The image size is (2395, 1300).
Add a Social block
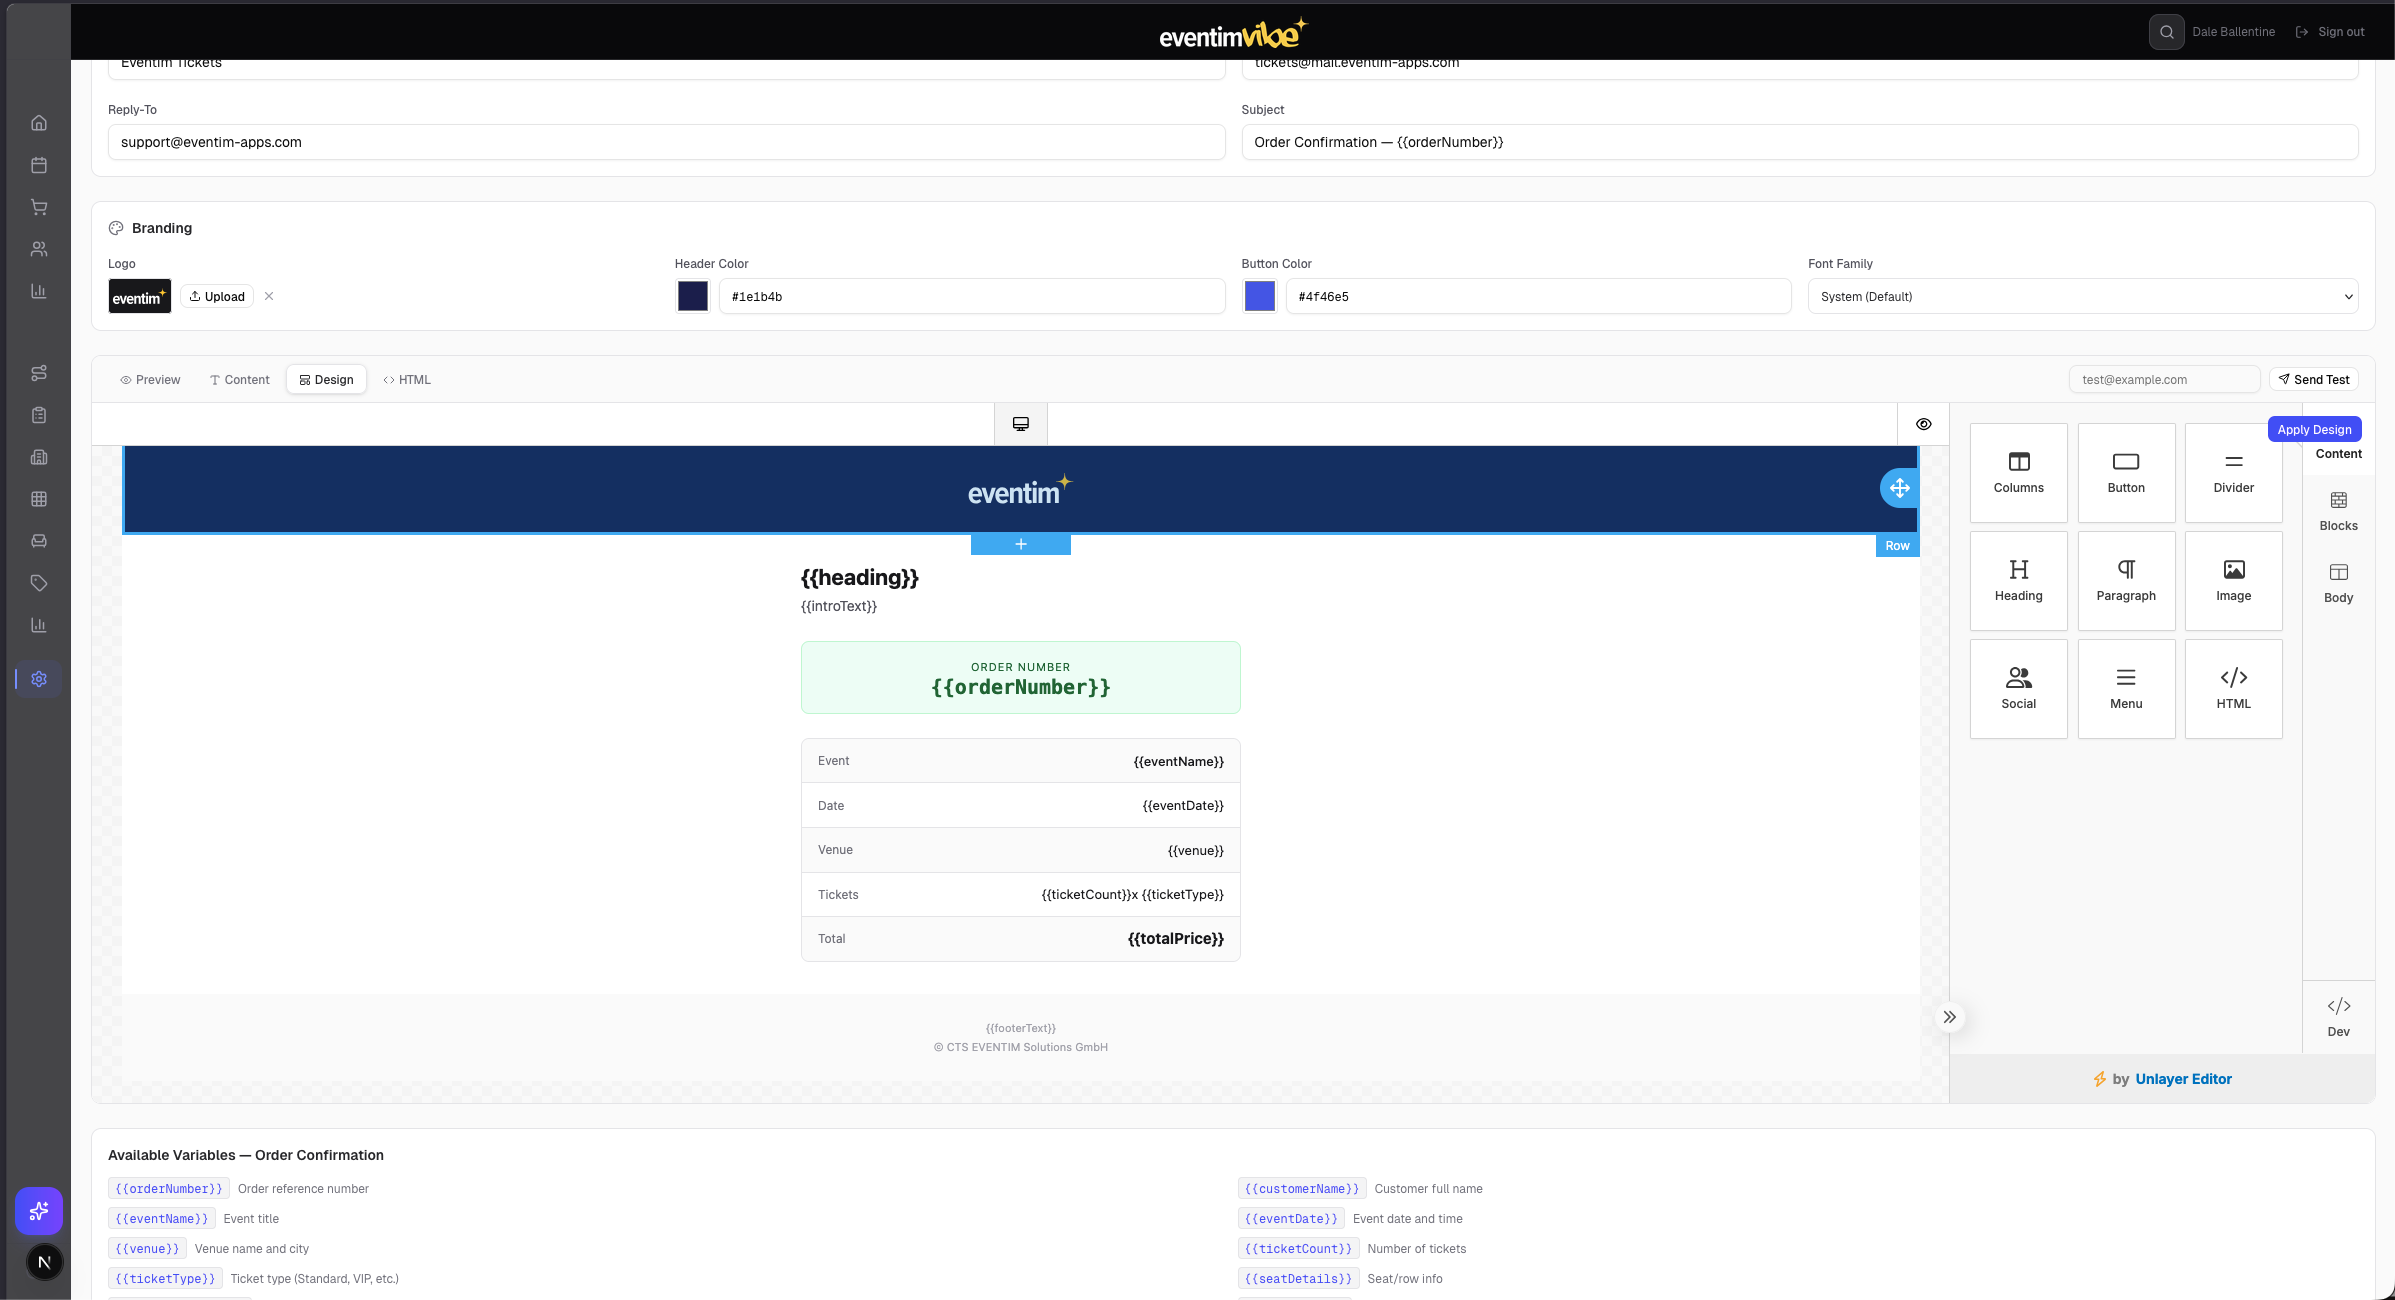(x=2019, y=689)
